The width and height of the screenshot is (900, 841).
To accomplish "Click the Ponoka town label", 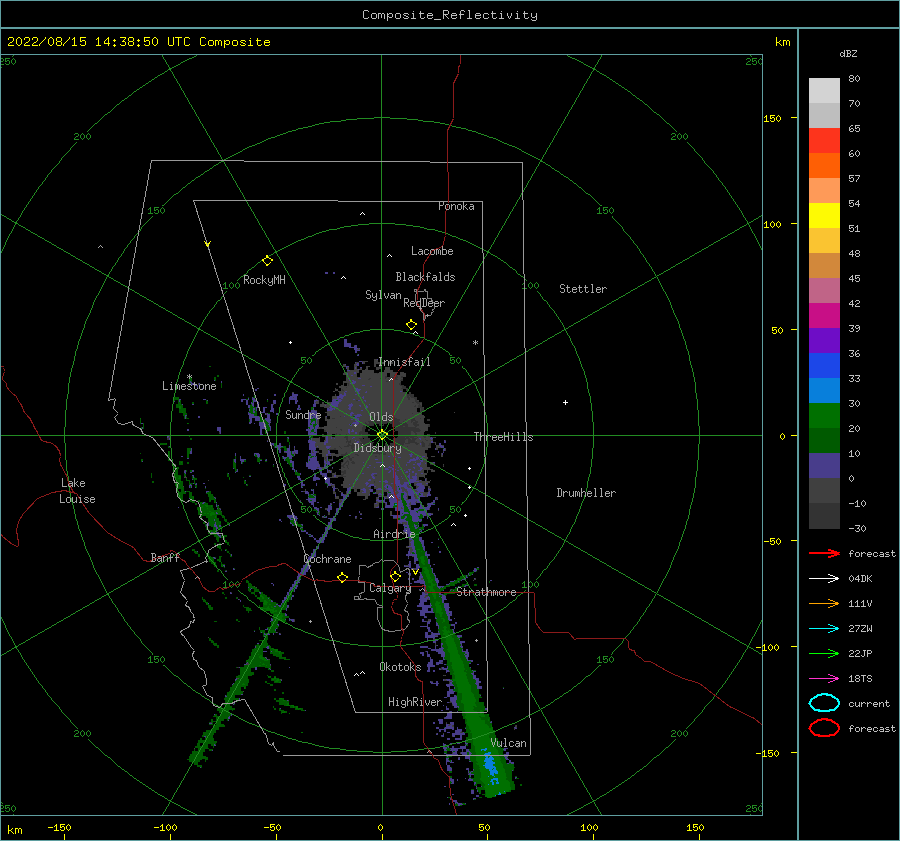I will click(456, 206).
